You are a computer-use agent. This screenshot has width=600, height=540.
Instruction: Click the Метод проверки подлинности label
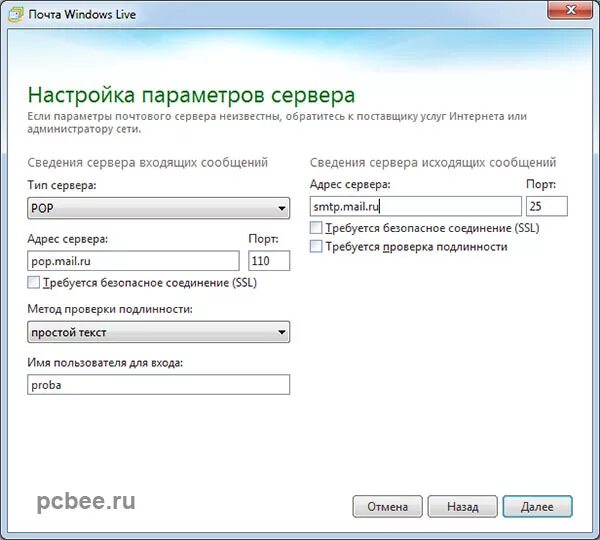click(x=110, y=309)
